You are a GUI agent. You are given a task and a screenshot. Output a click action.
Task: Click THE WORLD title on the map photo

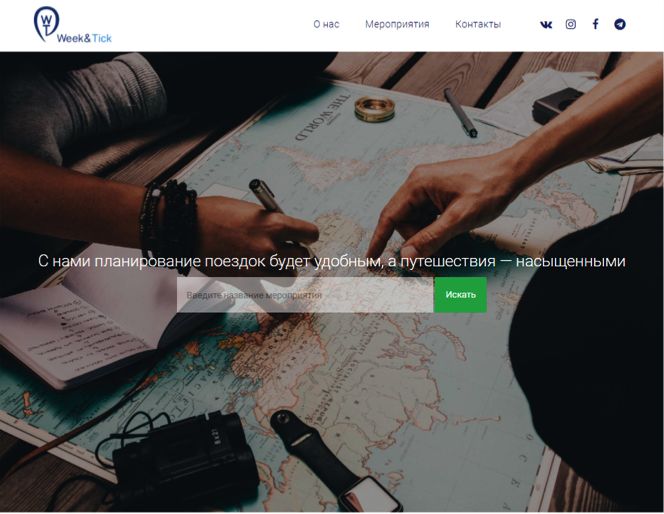[x=322, y=119]
